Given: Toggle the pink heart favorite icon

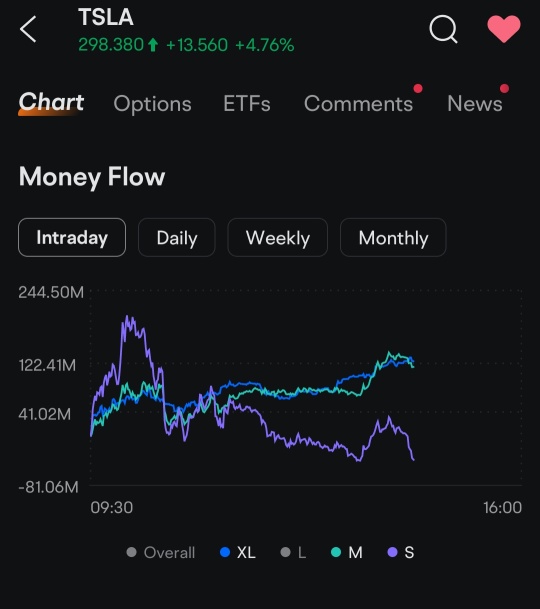Looking at the screenshot, I should tap(504, 28).
